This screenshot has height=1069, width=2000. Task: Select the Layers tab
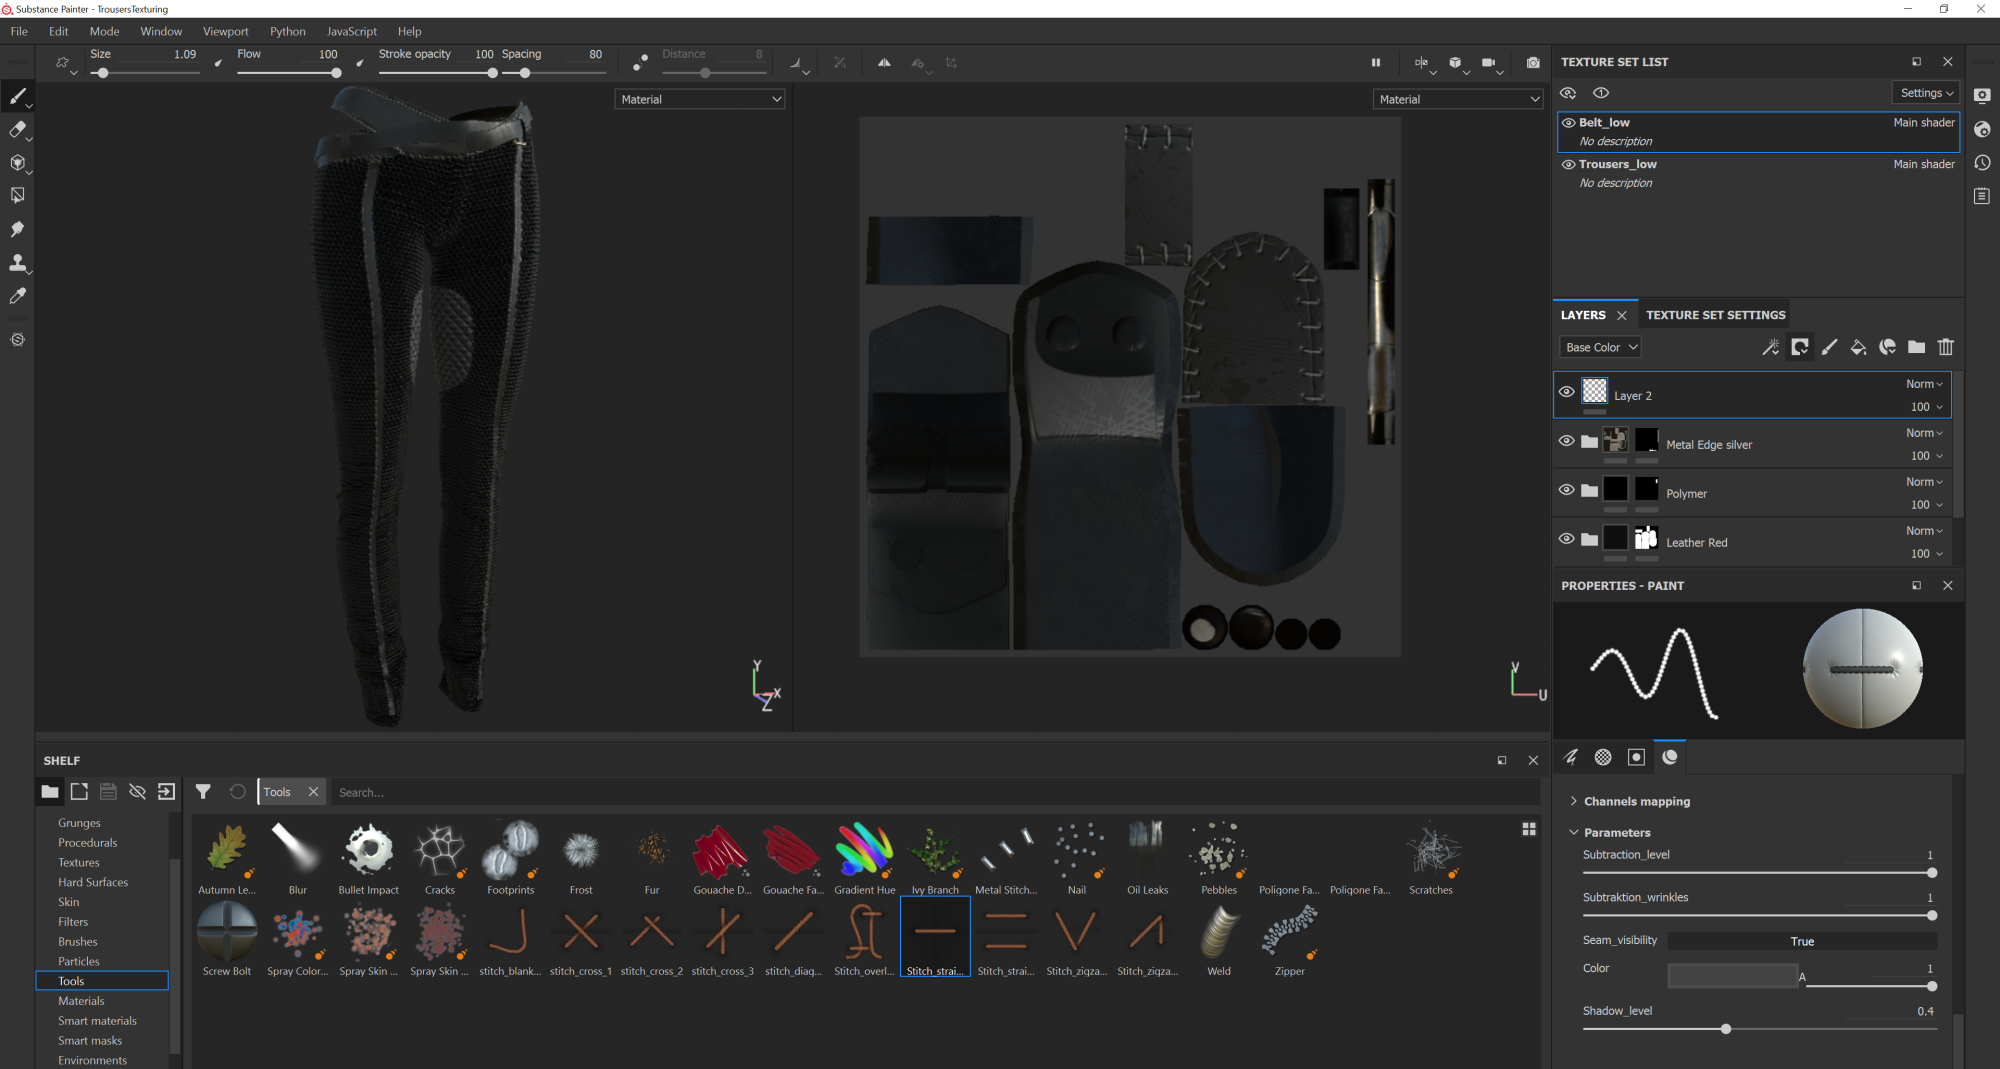pos(1583,315)
